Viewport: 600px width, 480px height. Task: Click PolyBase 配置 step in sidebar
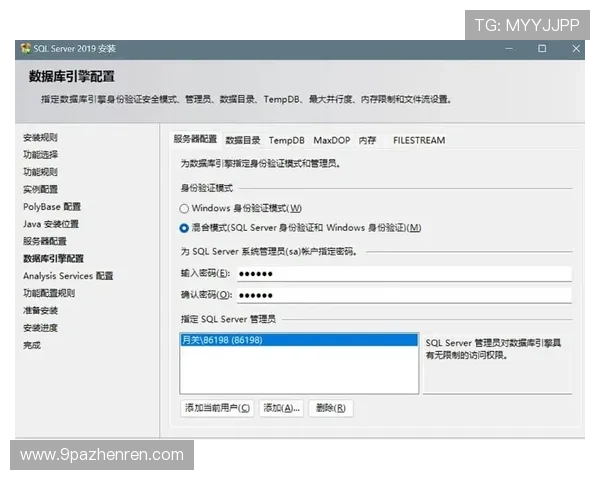52,207
